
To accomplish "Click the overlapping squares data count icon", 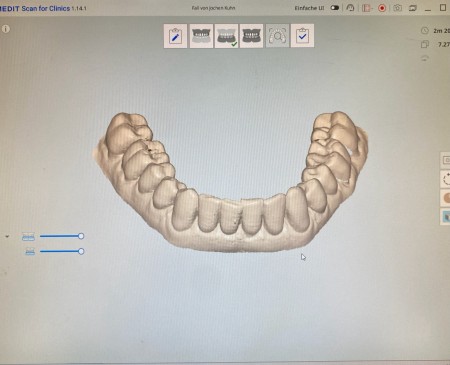I will click(425, 44).
